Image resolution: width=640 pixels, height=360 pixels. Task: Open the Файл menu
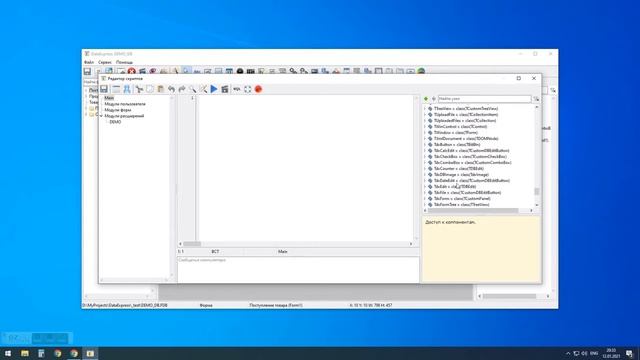tap(89, 62)
